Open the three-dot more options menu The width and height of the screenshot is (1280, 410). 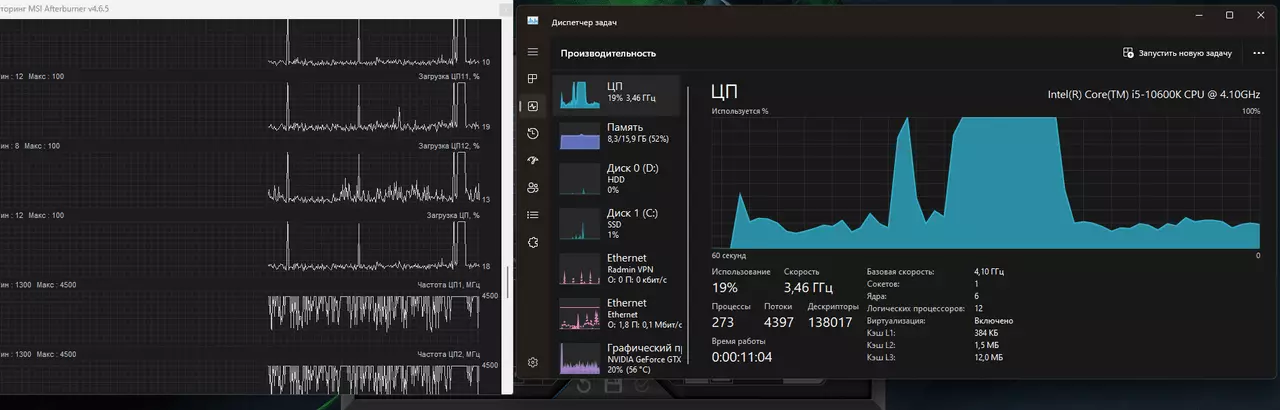[x=1257, y=53]
